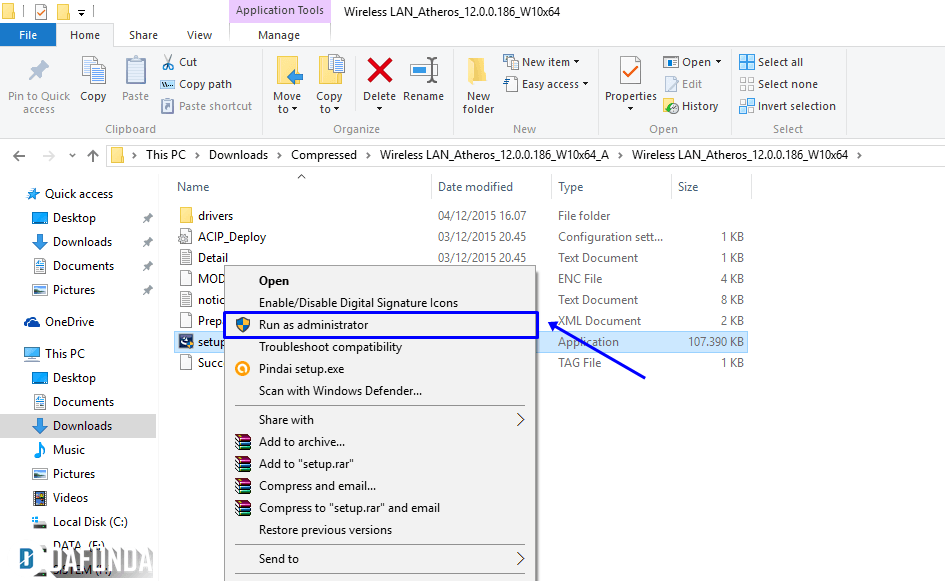Click the Delete icon in ribbon
945x581 pixels.
[x=379, y=80]
